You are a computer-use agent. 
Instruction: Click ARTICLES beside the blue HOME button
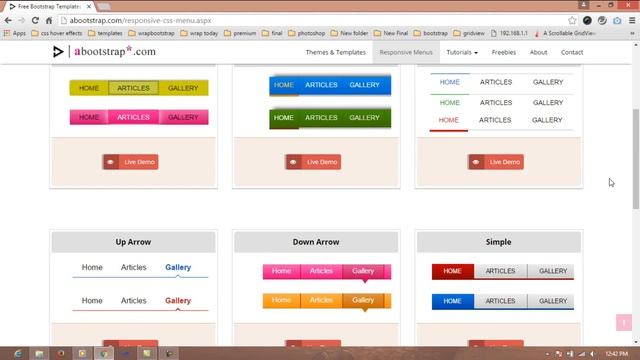pyautogui.click(x=500, y=301)
